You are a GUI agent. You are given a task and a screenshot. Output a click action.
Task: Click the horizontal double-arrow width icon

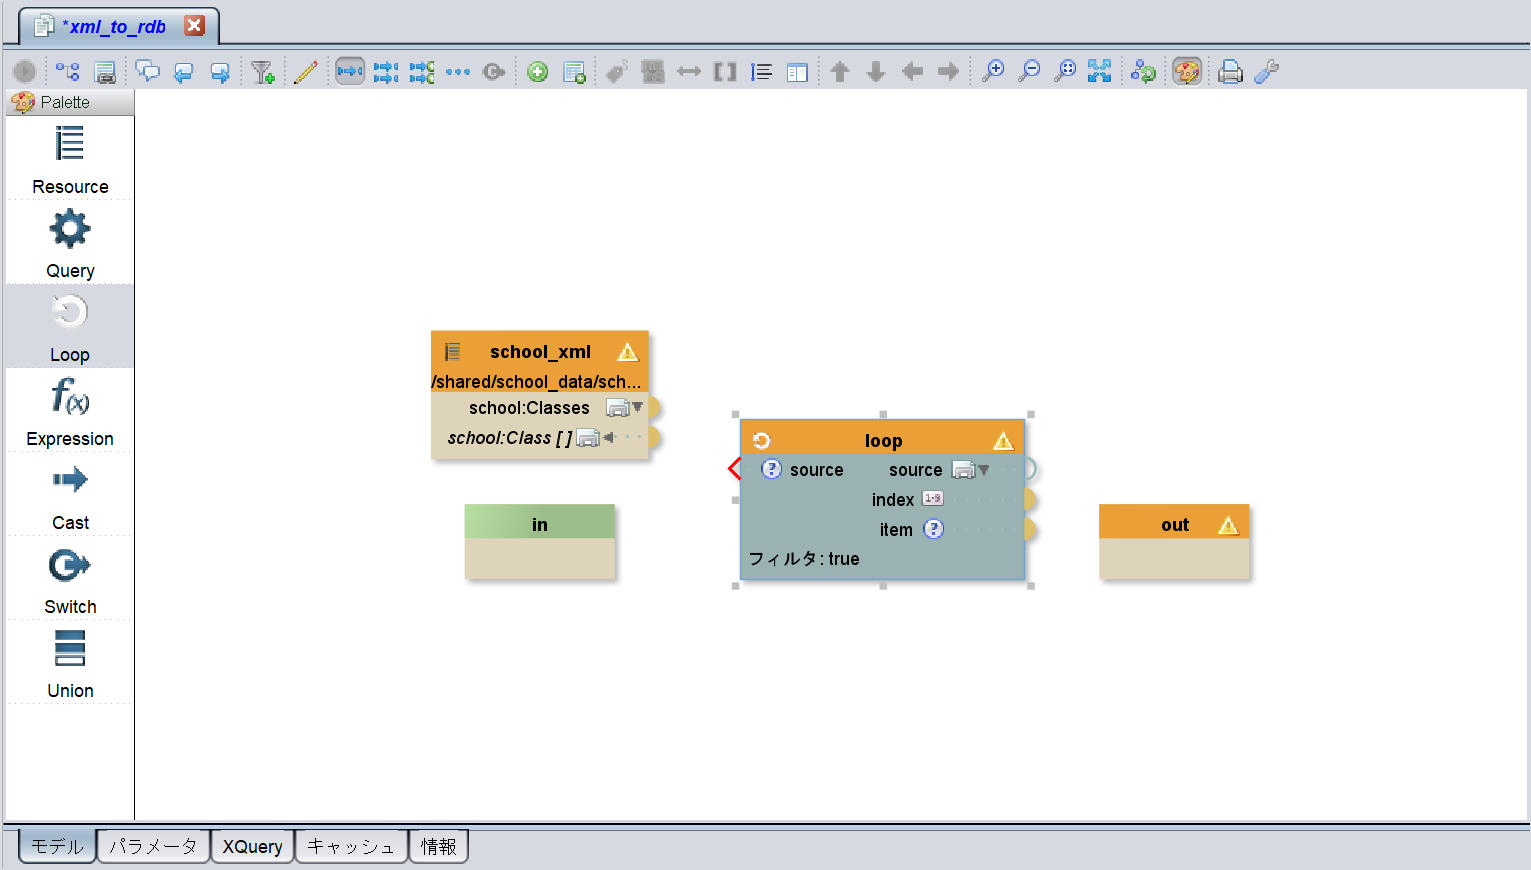tap(689, 72)
